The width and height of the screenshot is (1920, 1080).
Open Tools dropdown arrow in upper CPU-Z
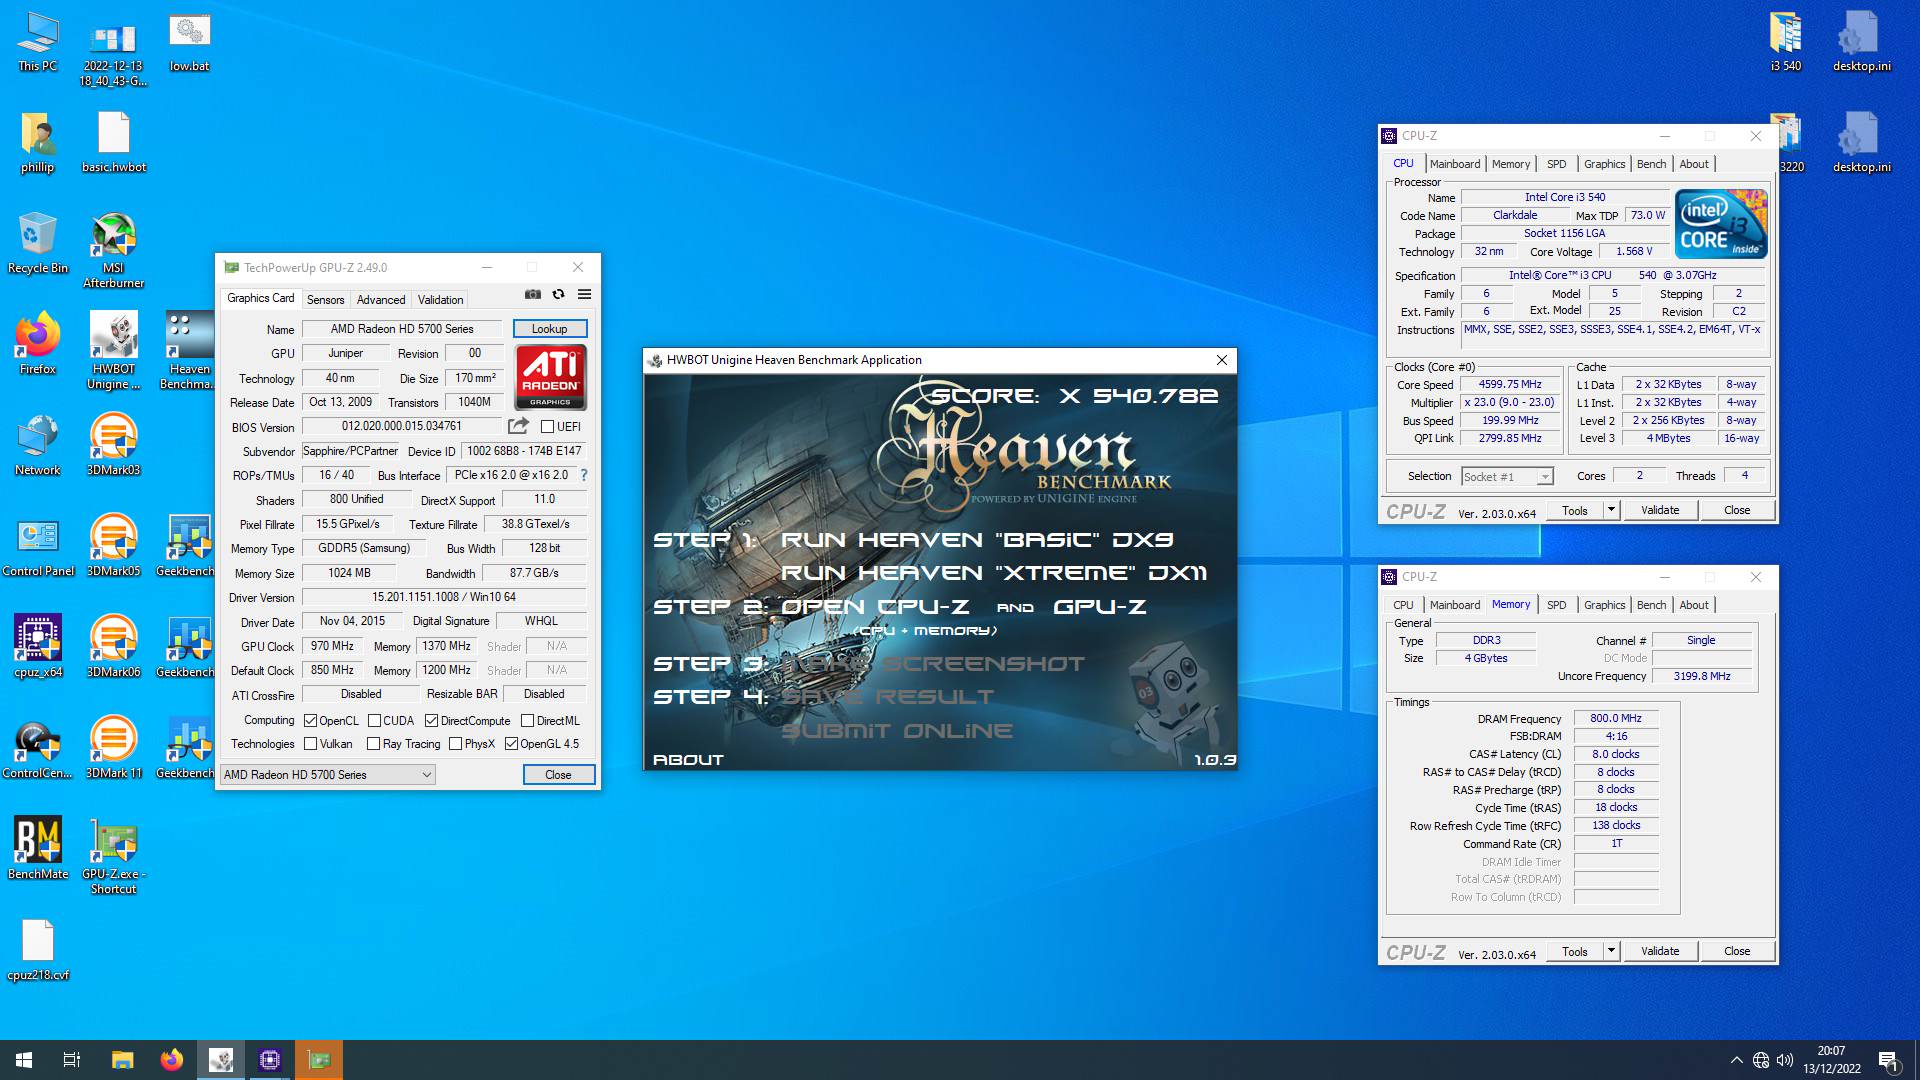[1611, 510]
